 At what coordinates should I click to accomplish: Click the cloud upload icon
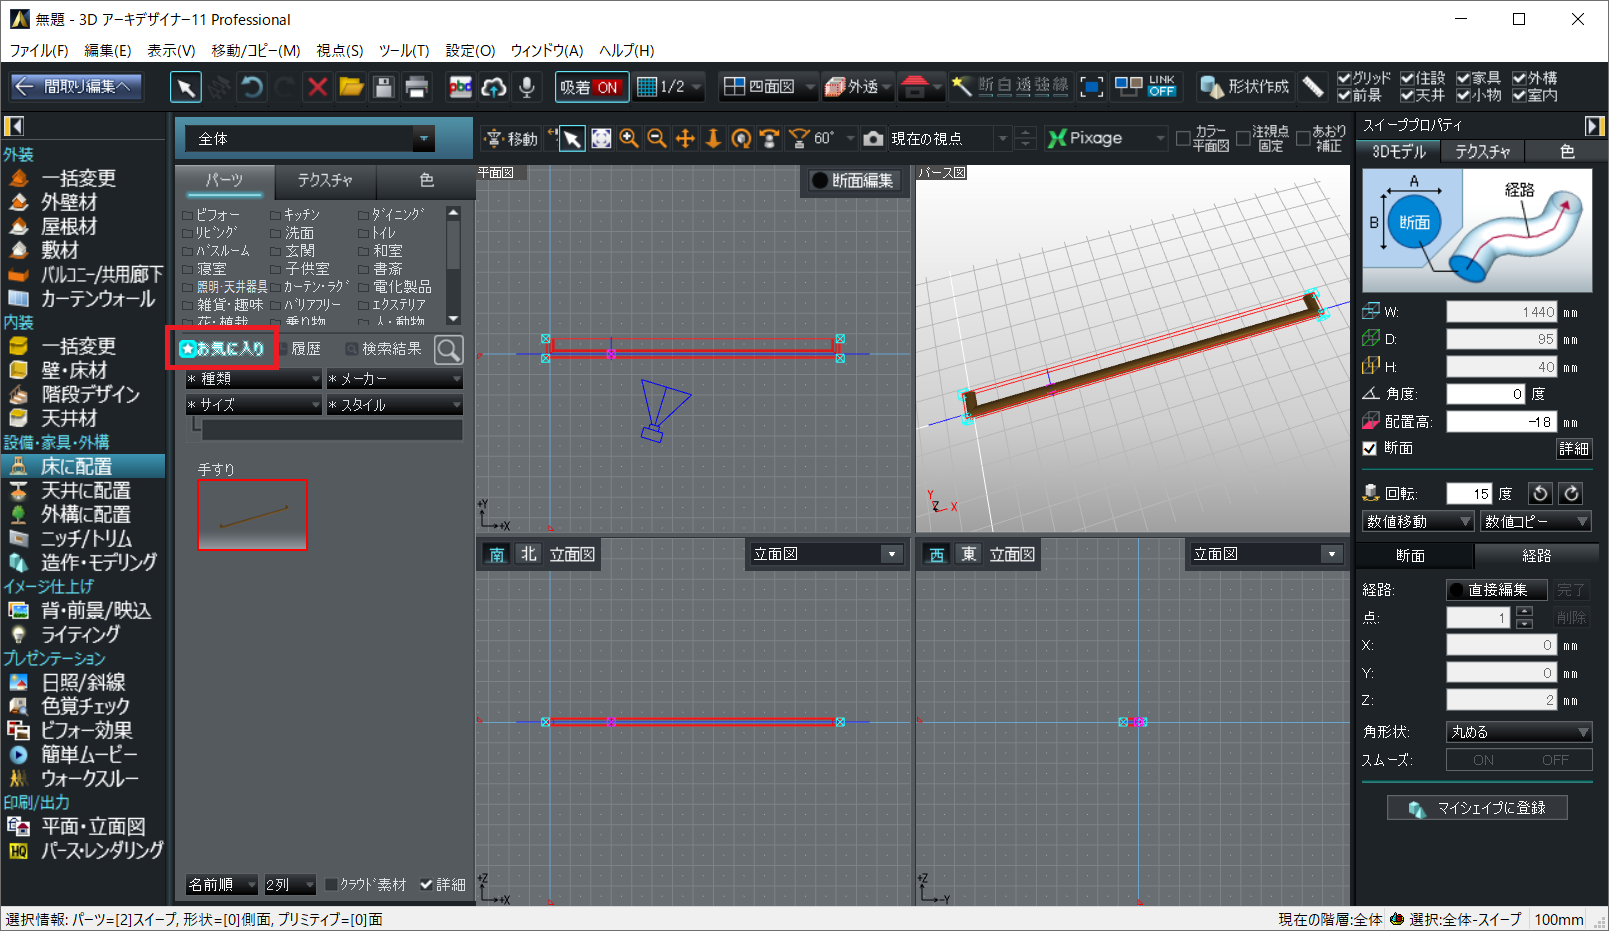click(x=493, y=87)
